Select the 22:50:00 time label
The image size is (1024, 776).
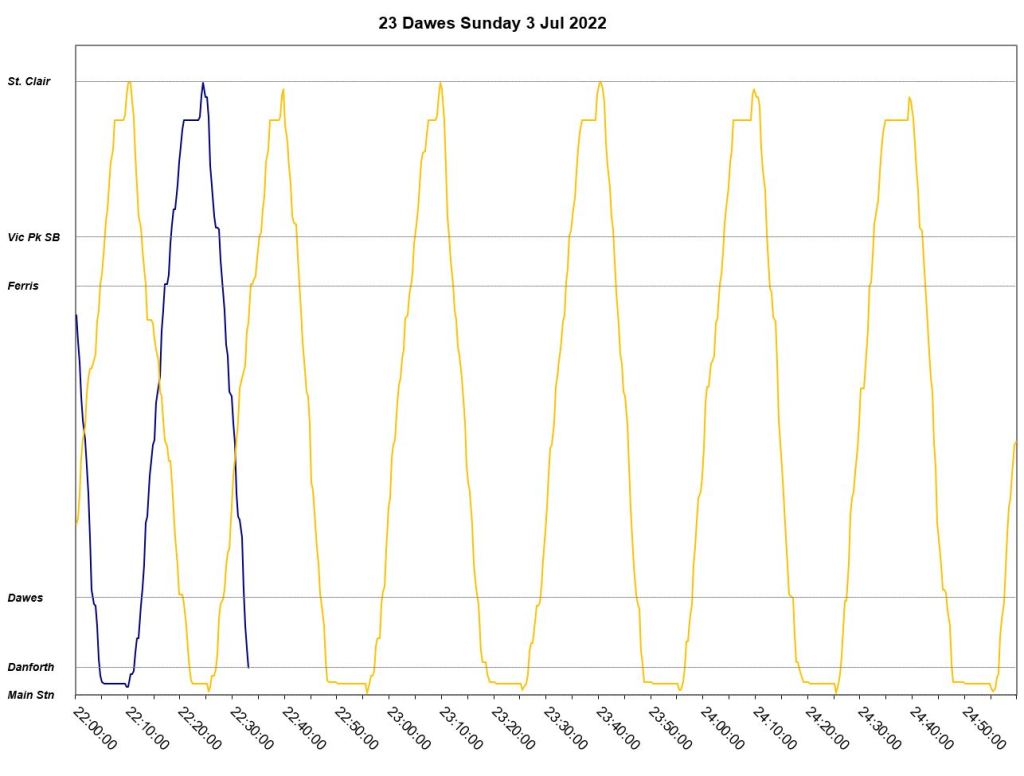click(x=358, y=729)
